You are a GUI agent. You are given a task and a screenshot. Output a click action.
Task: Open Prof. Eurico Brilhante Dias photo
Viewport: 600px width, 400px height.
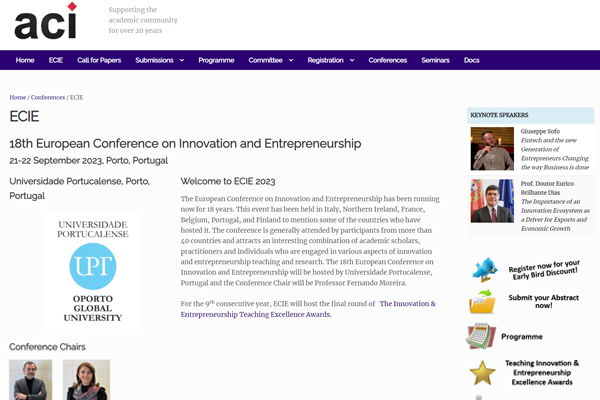click(x=492, y=201)
